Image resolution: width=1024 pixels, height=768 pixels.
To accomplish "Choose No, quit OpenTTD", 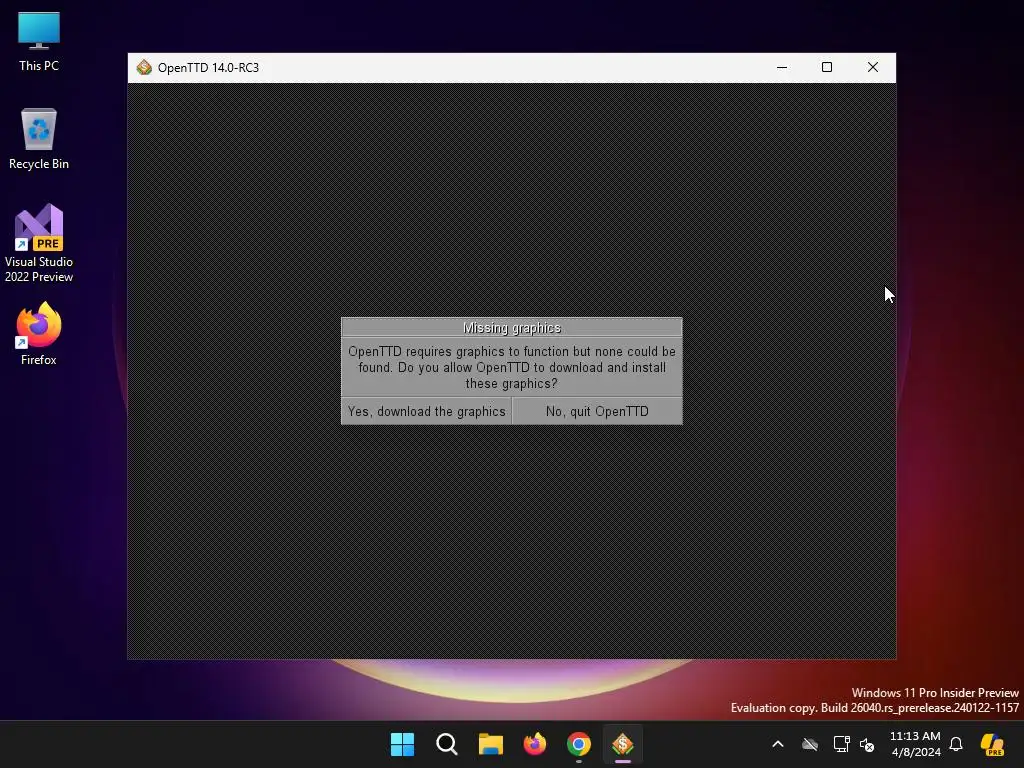I will tap(597, 411).
